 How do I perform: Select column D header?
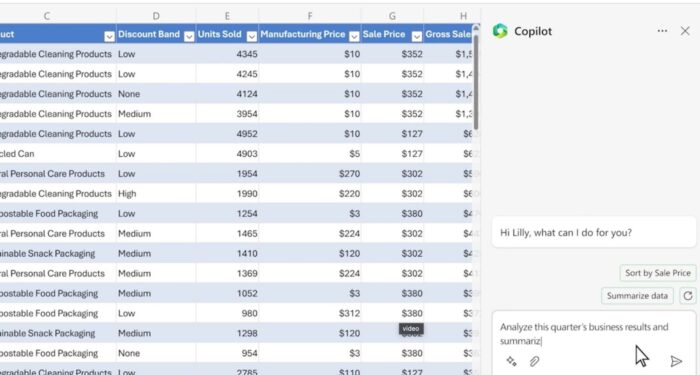pos(156,16)
